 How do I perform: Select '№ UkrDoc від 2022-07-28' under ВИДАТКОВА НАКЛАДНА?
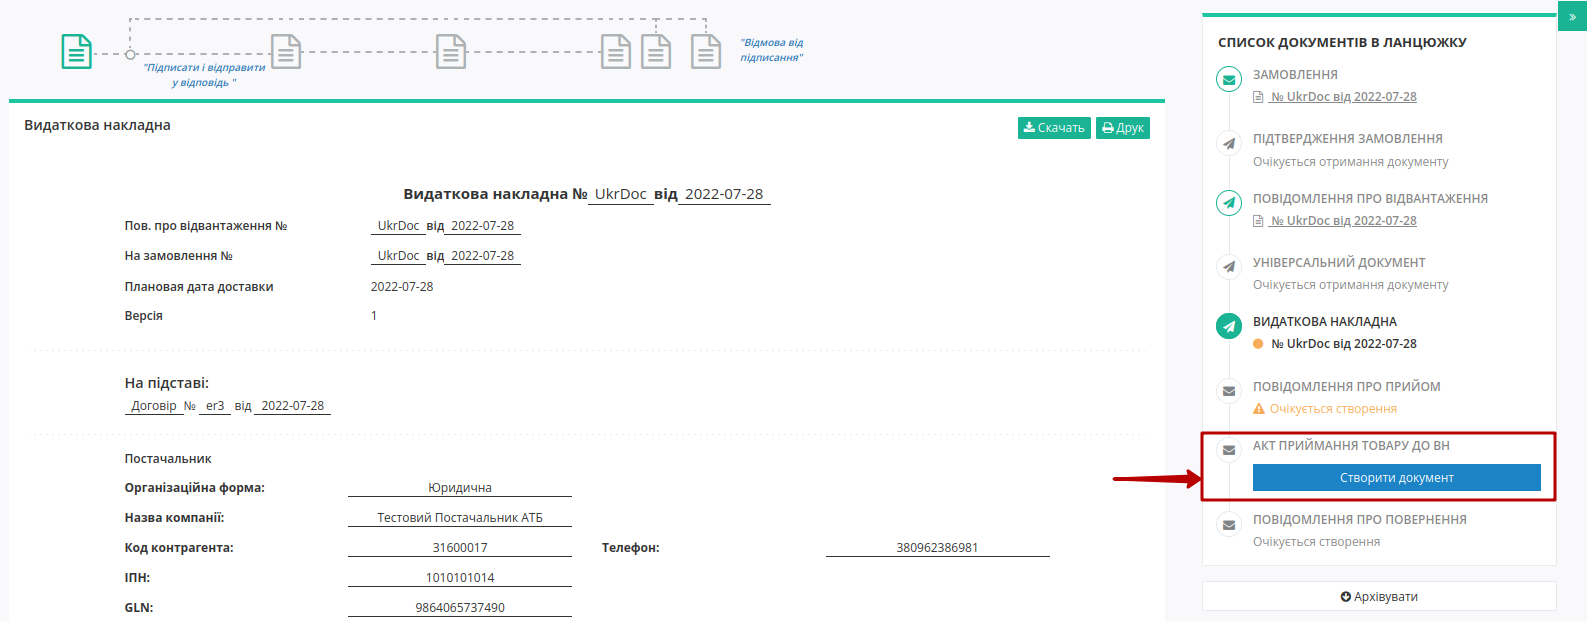click(1343, 344)
